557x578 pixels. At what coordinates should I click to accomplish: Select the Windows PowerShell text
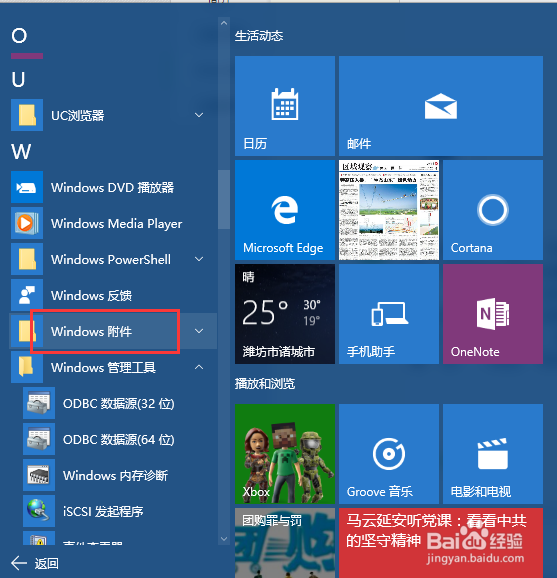111,260
